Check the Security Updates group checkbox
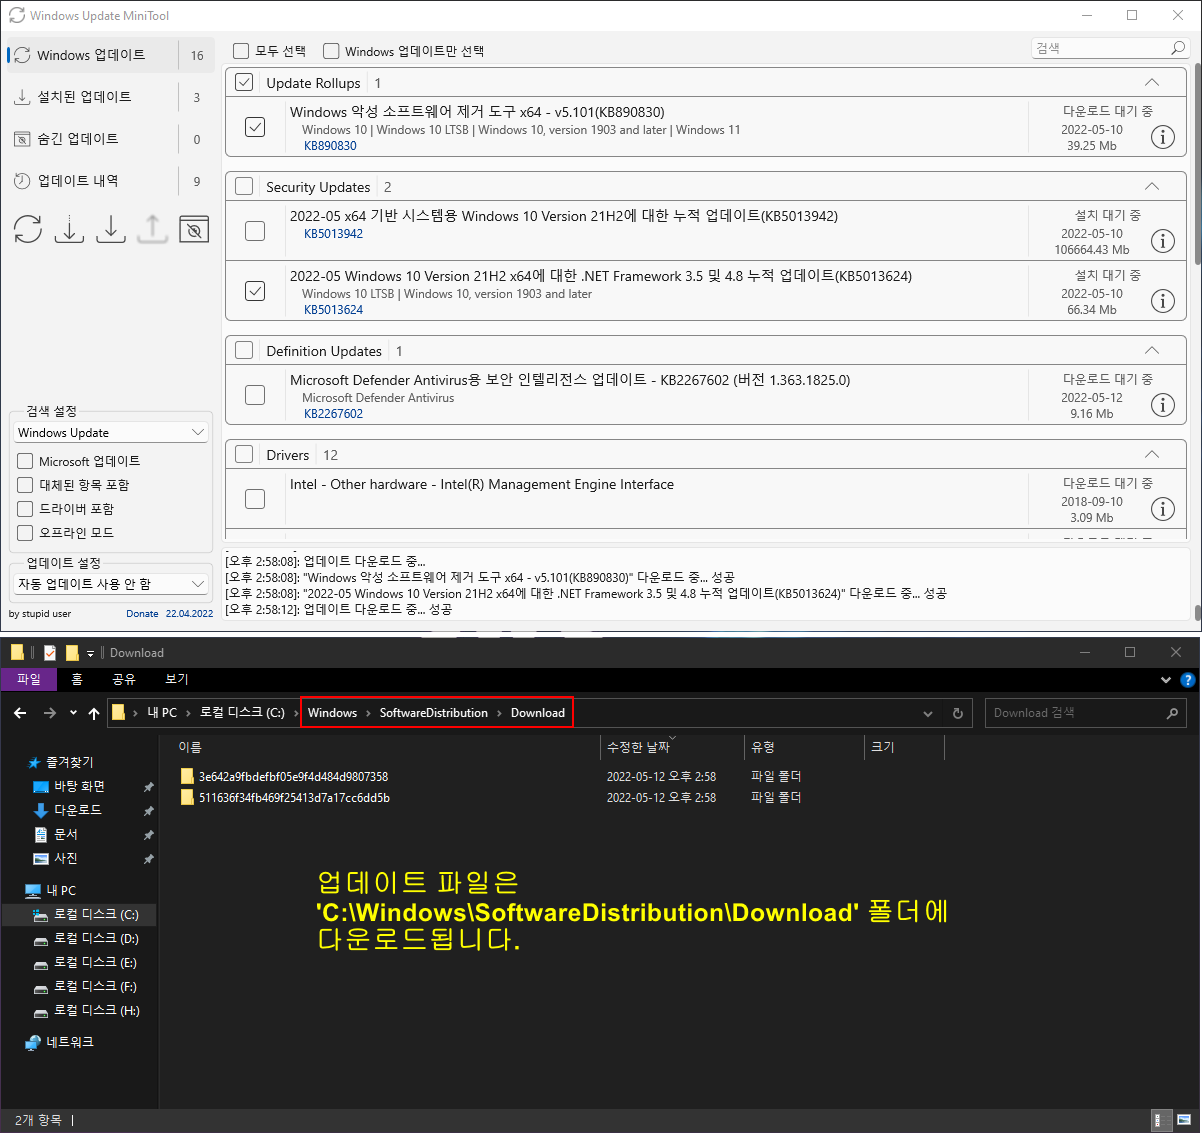 (x=244, y=187)
